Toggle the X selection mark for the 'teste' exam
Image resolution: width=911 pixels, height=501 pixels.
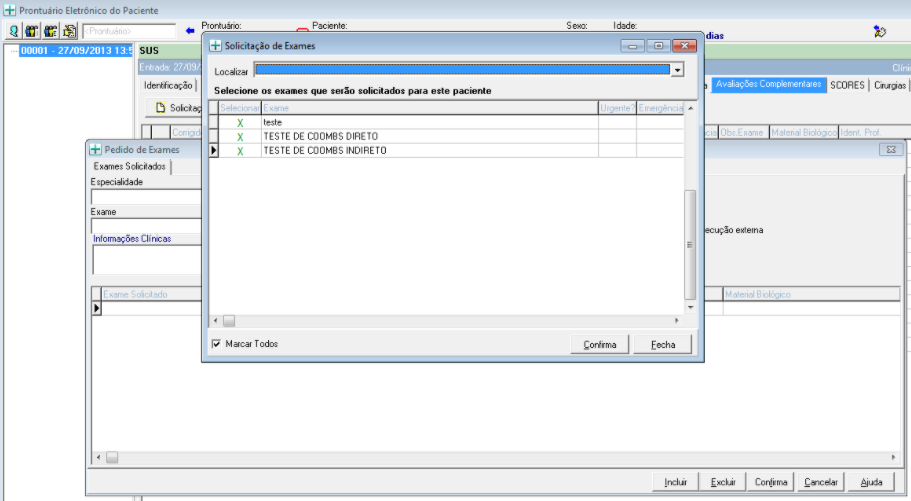tap(240, 123)
